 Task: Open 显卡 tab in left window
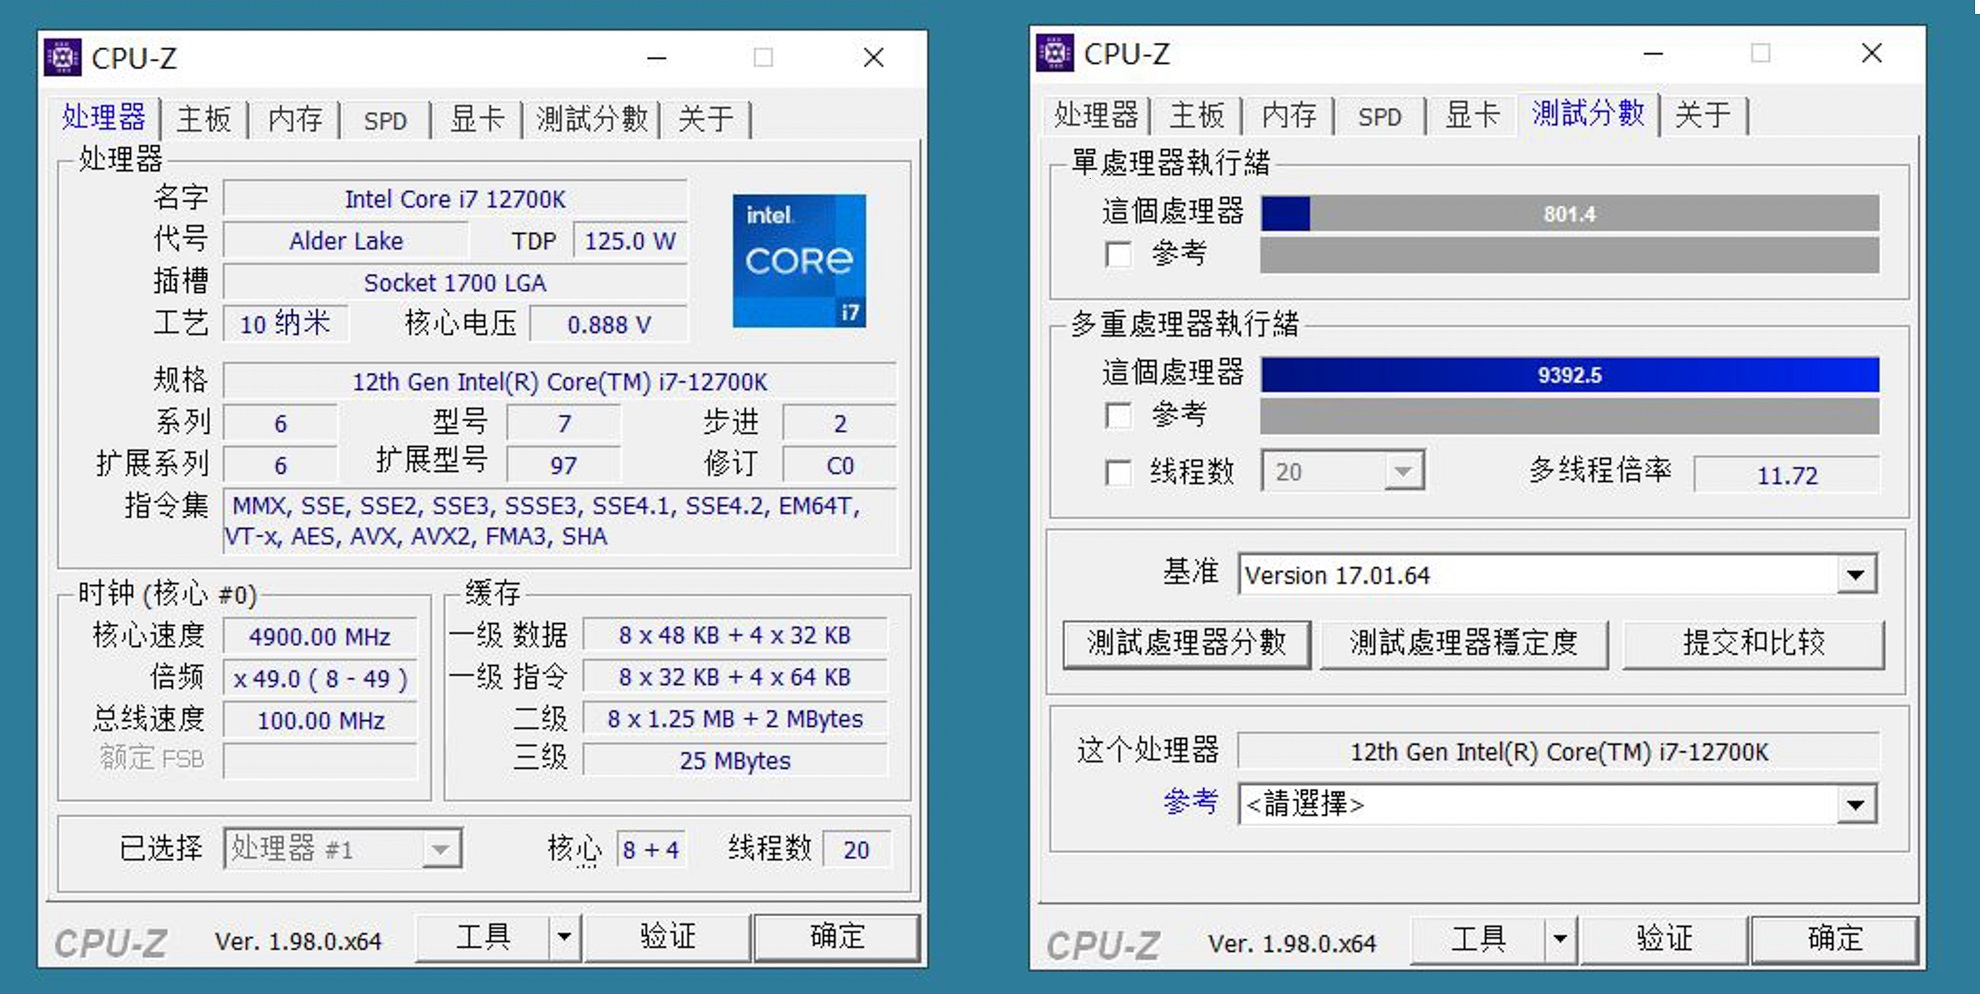point(477,119)
